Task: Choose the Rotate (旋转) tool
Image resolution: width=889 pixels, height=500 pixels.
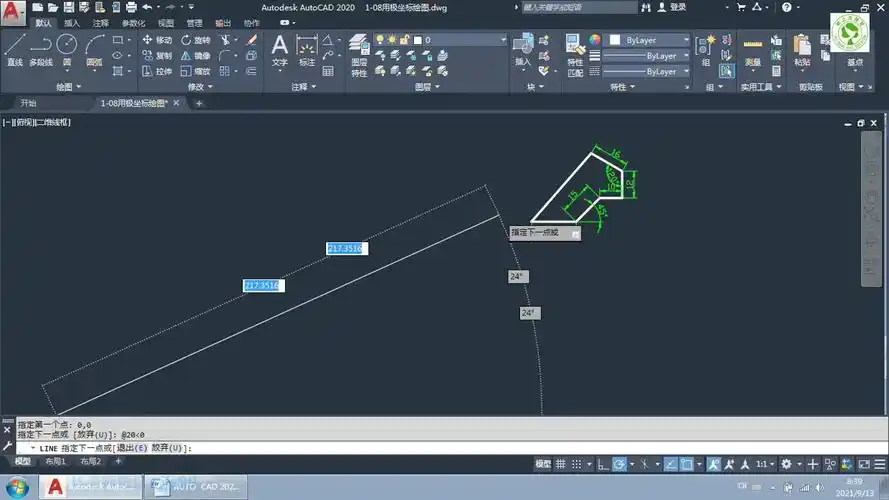Action: point(195,40)
